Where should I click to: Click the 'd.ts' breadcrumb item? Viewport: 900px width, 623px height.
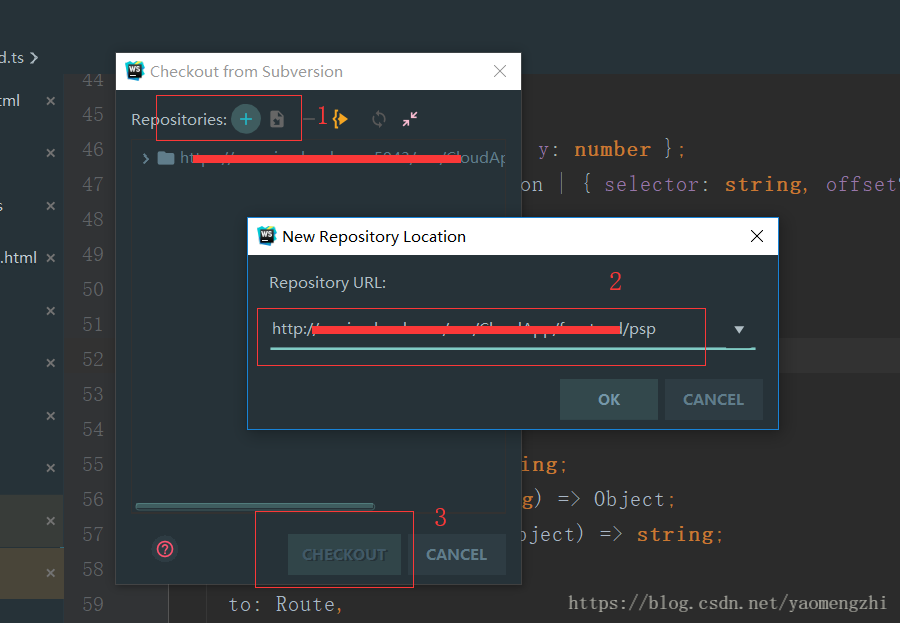(12, 57)
